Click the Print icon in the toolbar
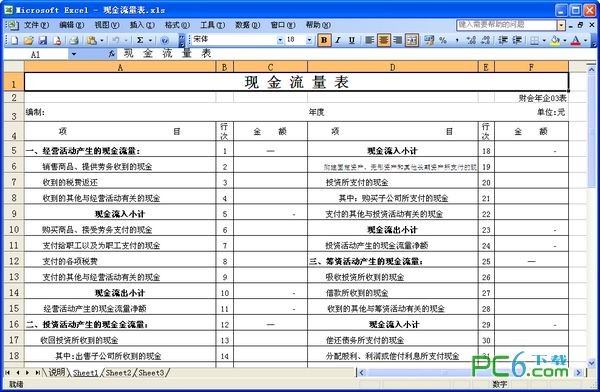 click(74, 40)
